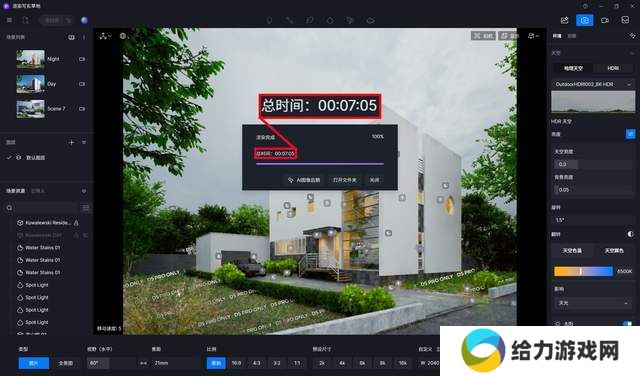The image size is (640, 376).
Task: Choose the 2k preset size
Action: (322, 363)
